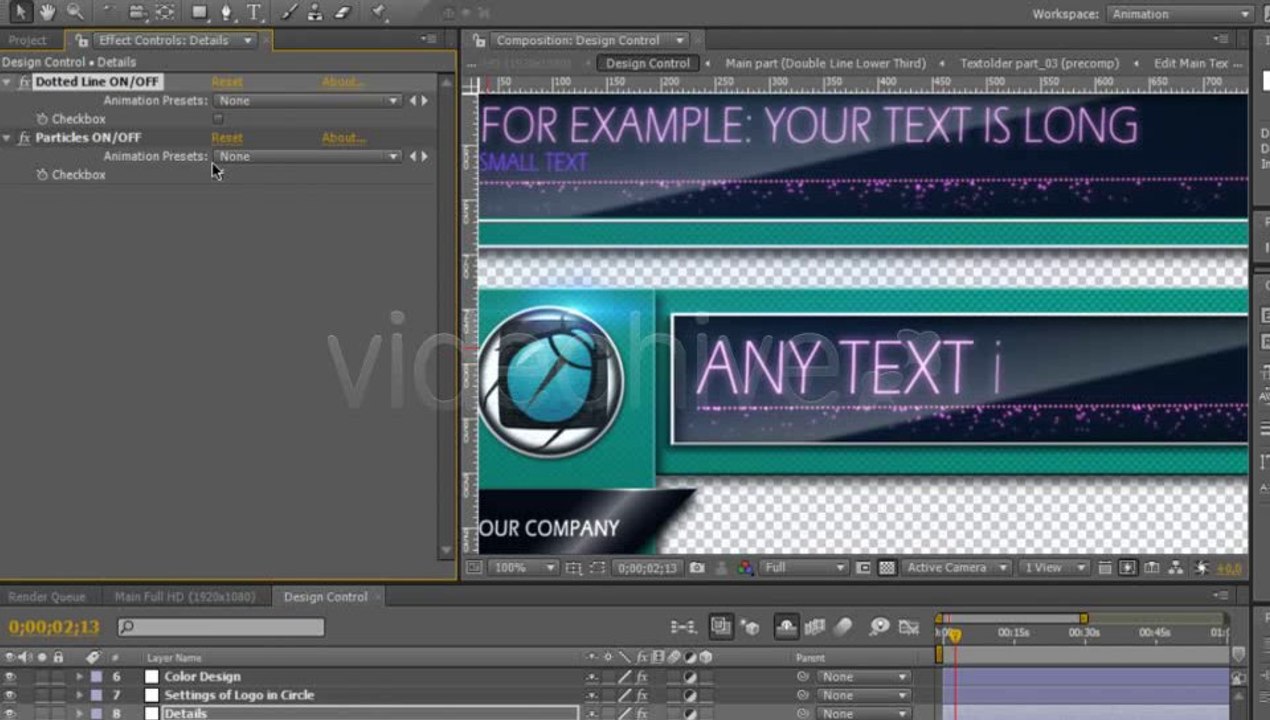
Task: Open the Full resolution dropdown
Action: [x=804, y=568]
